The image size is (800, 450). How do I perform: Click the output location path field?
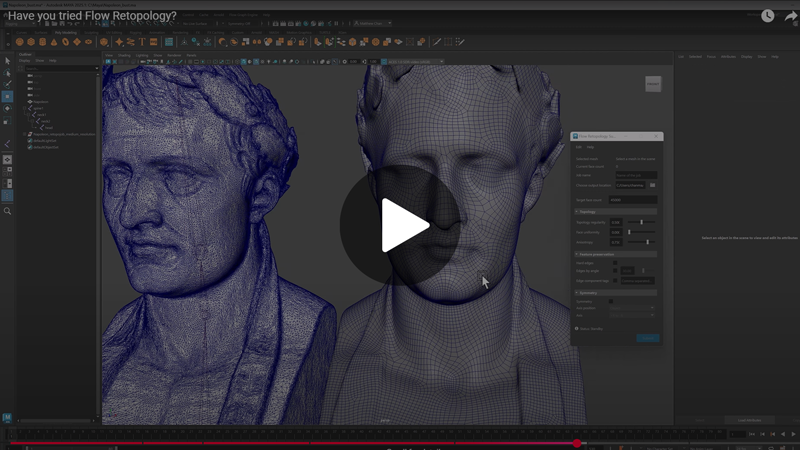(x=631, y=185)
